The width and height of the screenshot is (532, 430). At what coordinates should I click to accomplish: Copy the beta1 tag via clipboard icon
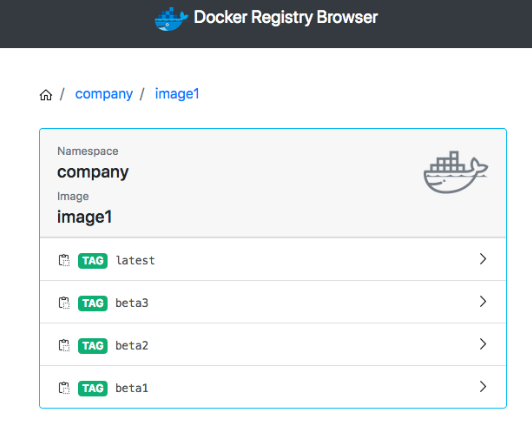tap(64, 388)
